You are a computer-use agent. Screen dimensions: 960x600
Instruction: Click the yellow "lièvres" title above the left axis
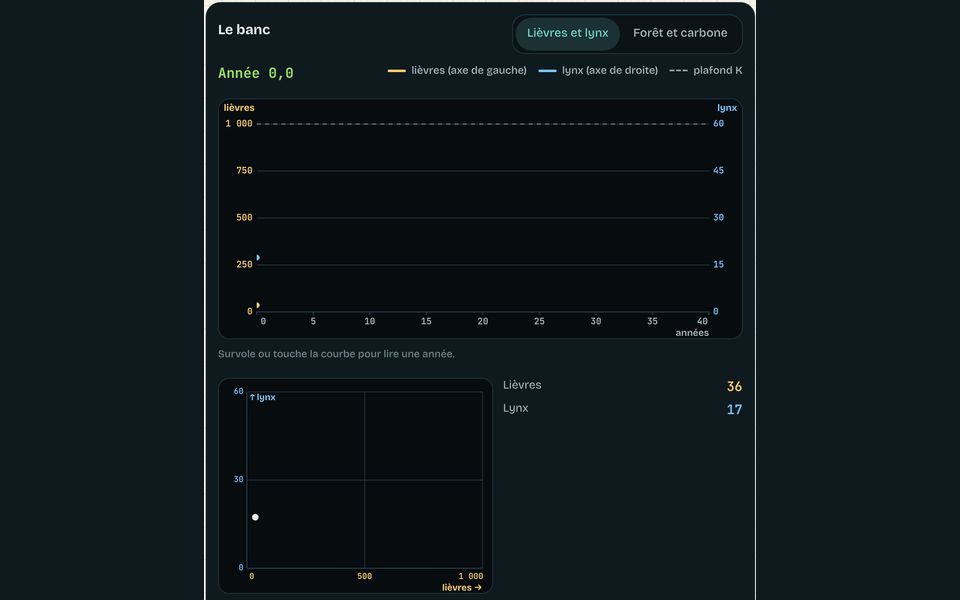pos(239,108)
